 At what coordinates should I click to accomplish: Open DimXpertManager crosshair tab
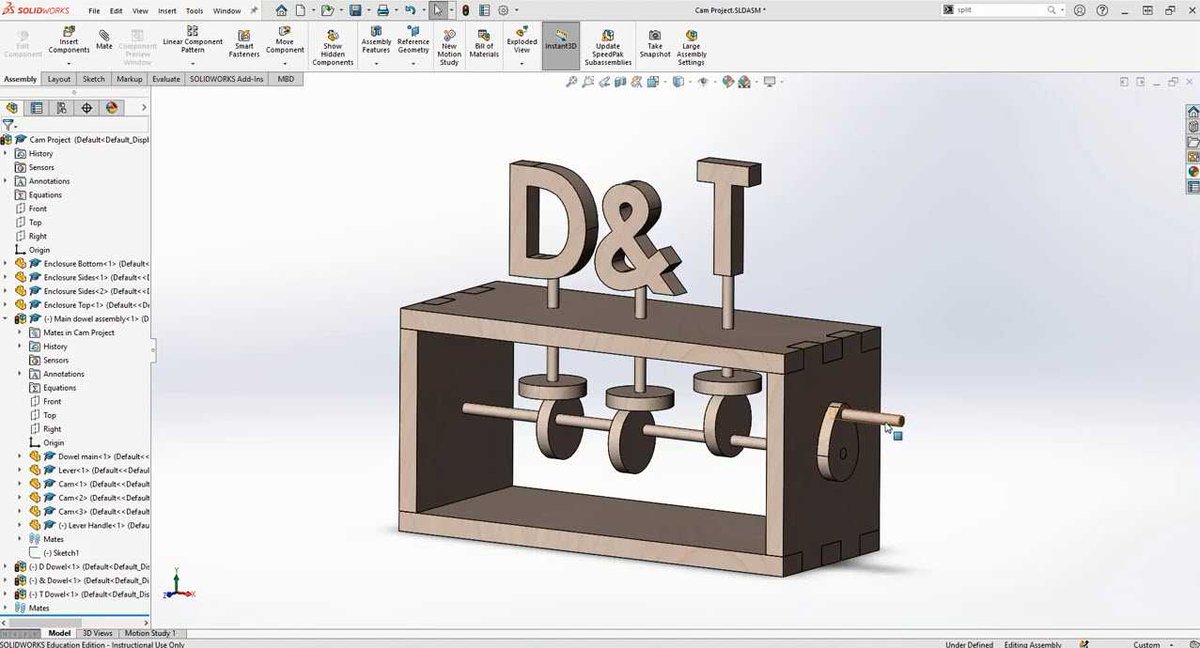coord(87,107)
